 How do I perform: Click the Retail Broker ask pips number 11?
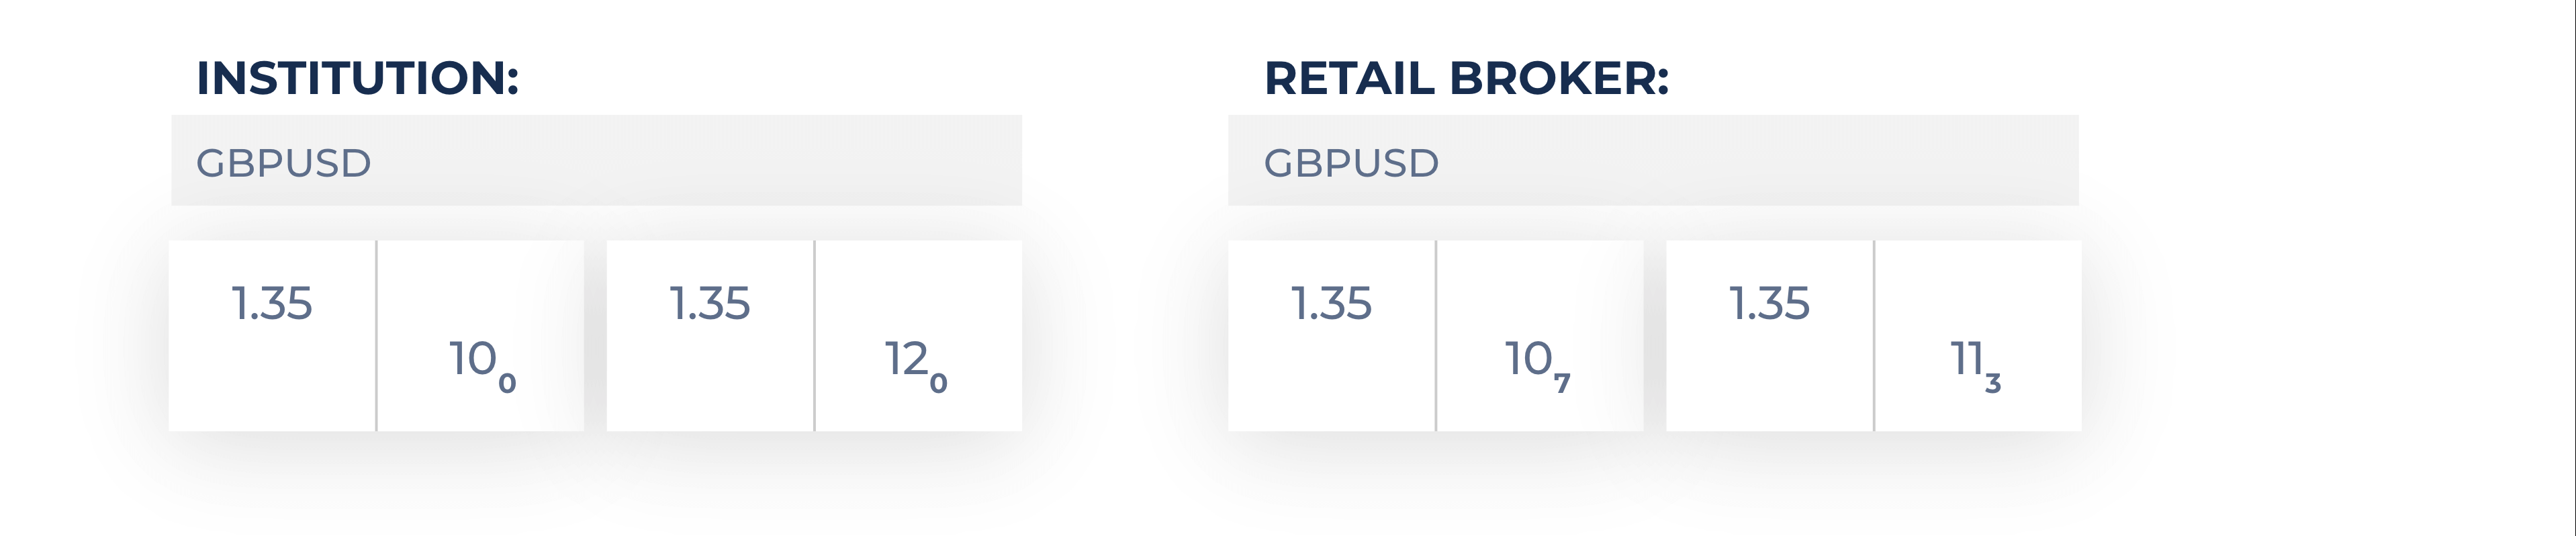1967,359
